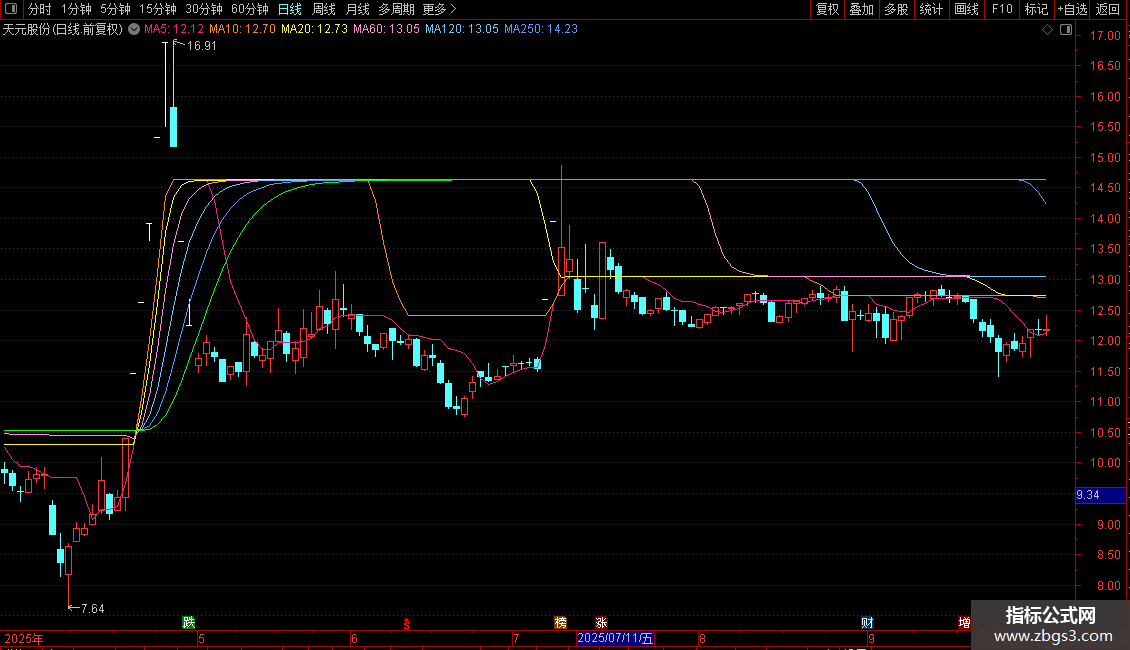
Task: Click the red $ event marker
Action: coord(406,623)
